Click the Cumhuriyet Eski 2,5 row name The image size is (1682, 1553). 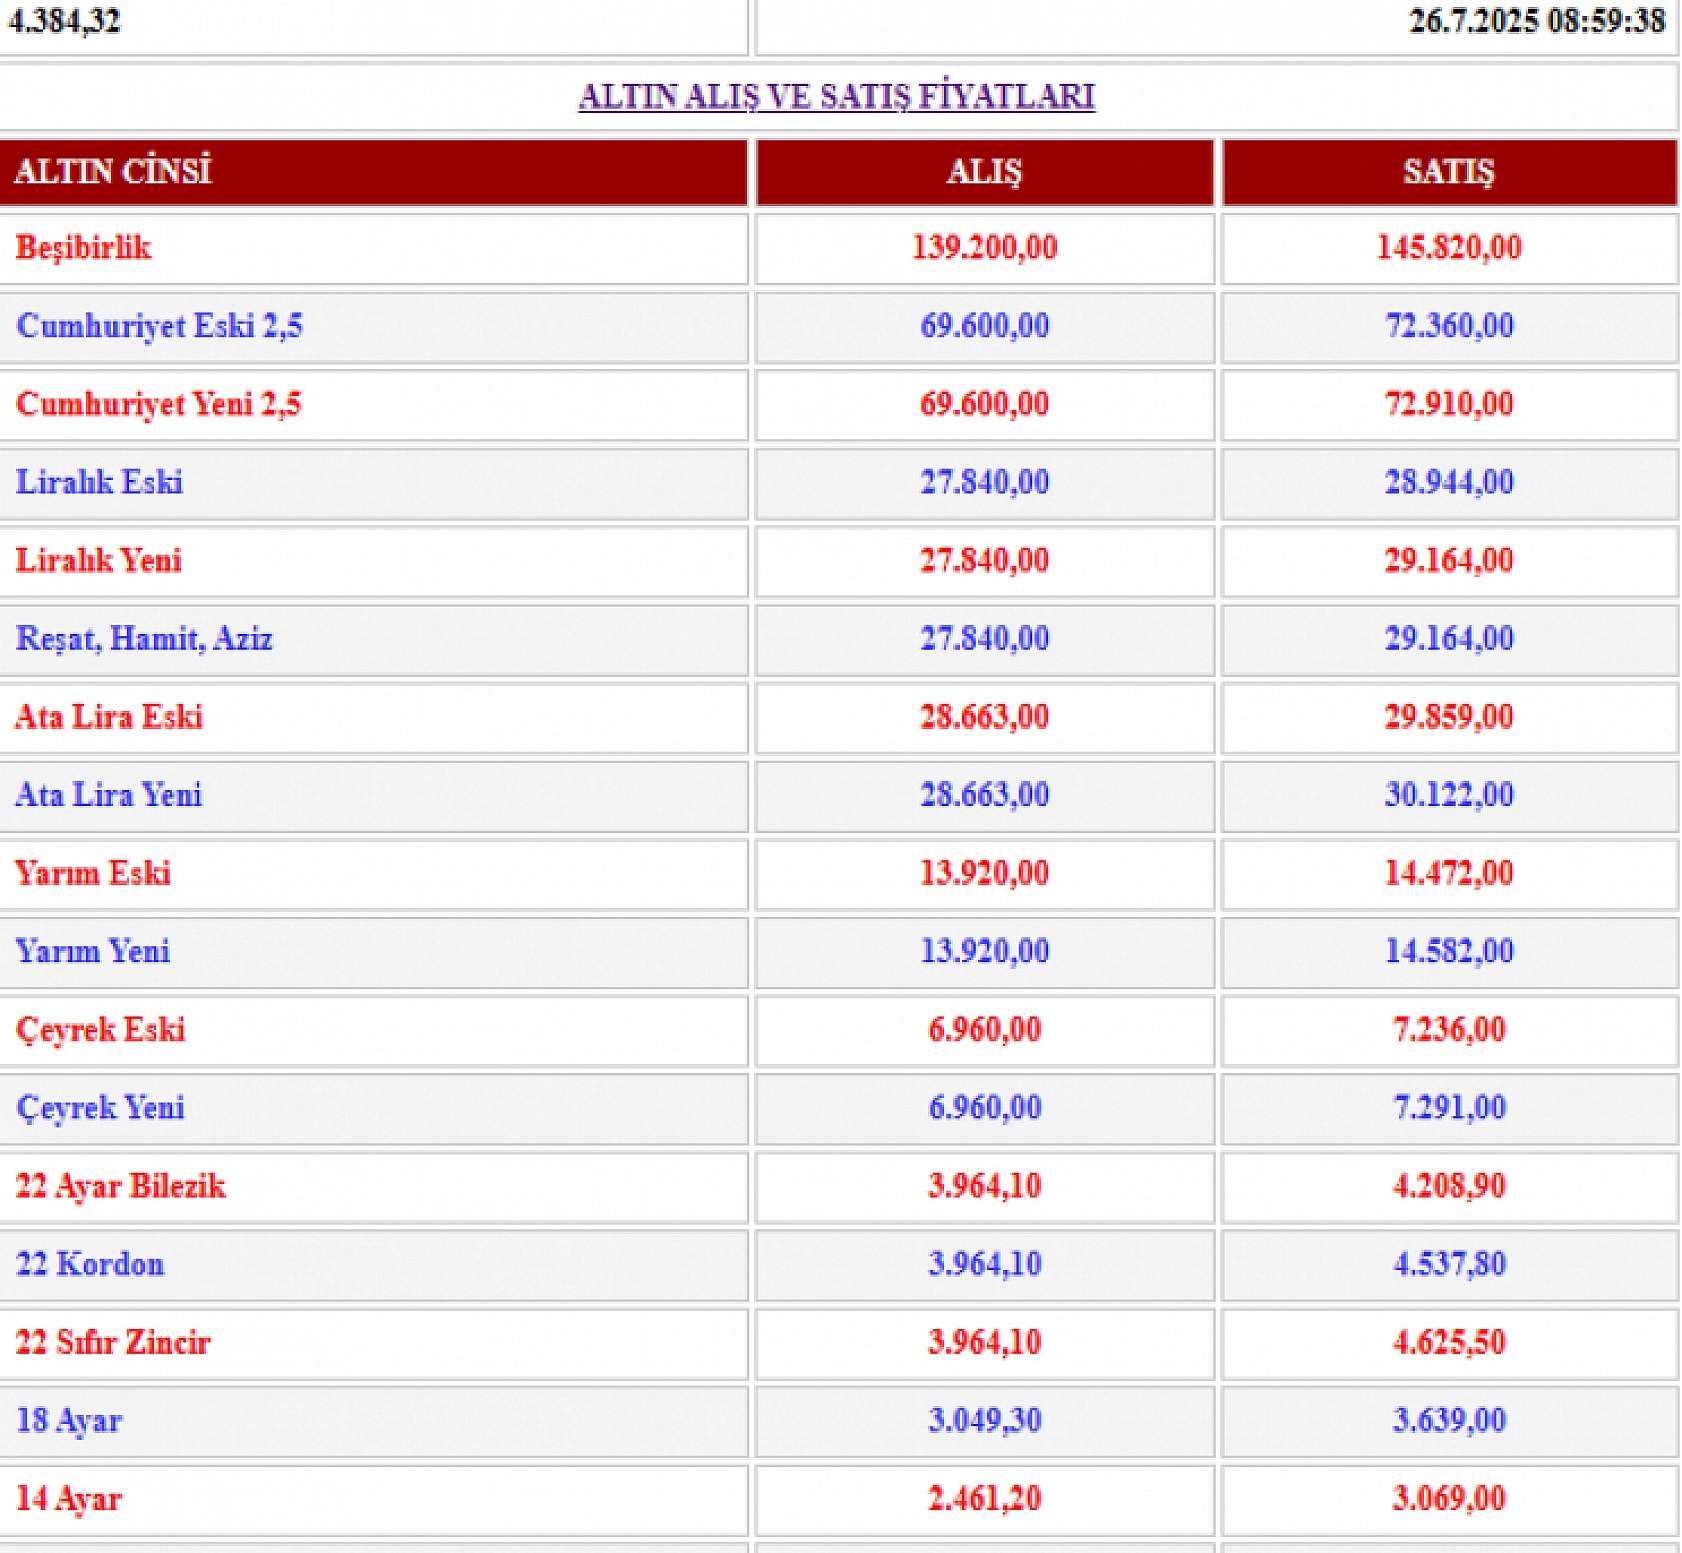159,326
